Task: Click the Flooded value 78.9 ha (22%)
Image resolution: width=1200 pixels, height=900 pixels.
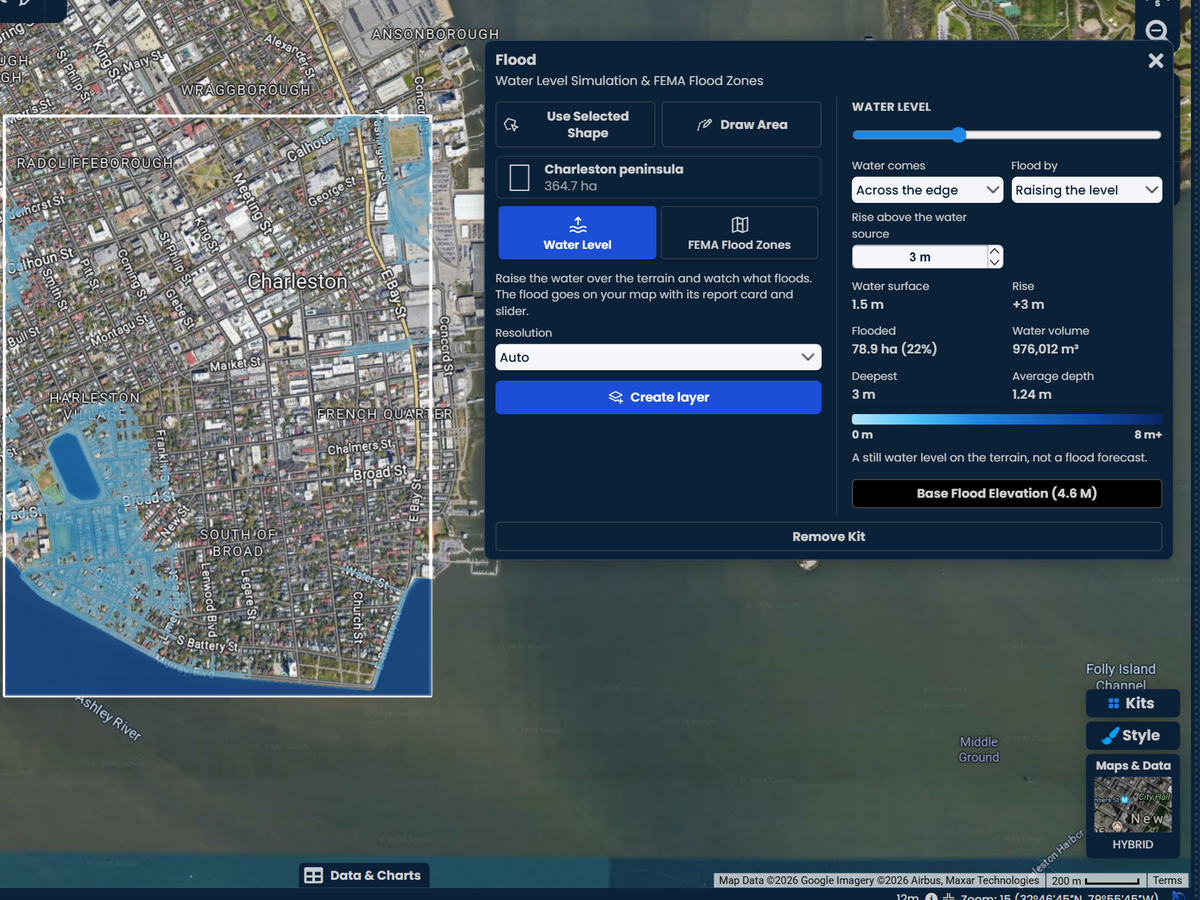Action: click(x=894, y=349)
